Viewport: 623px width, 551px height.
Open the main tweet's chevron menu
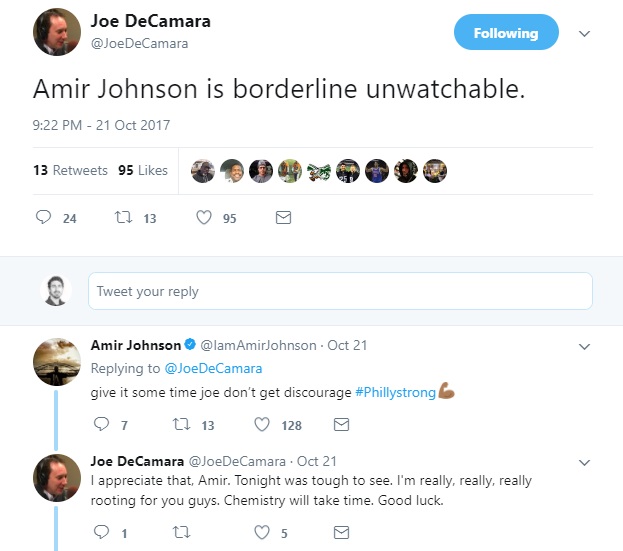coord(585,33)
